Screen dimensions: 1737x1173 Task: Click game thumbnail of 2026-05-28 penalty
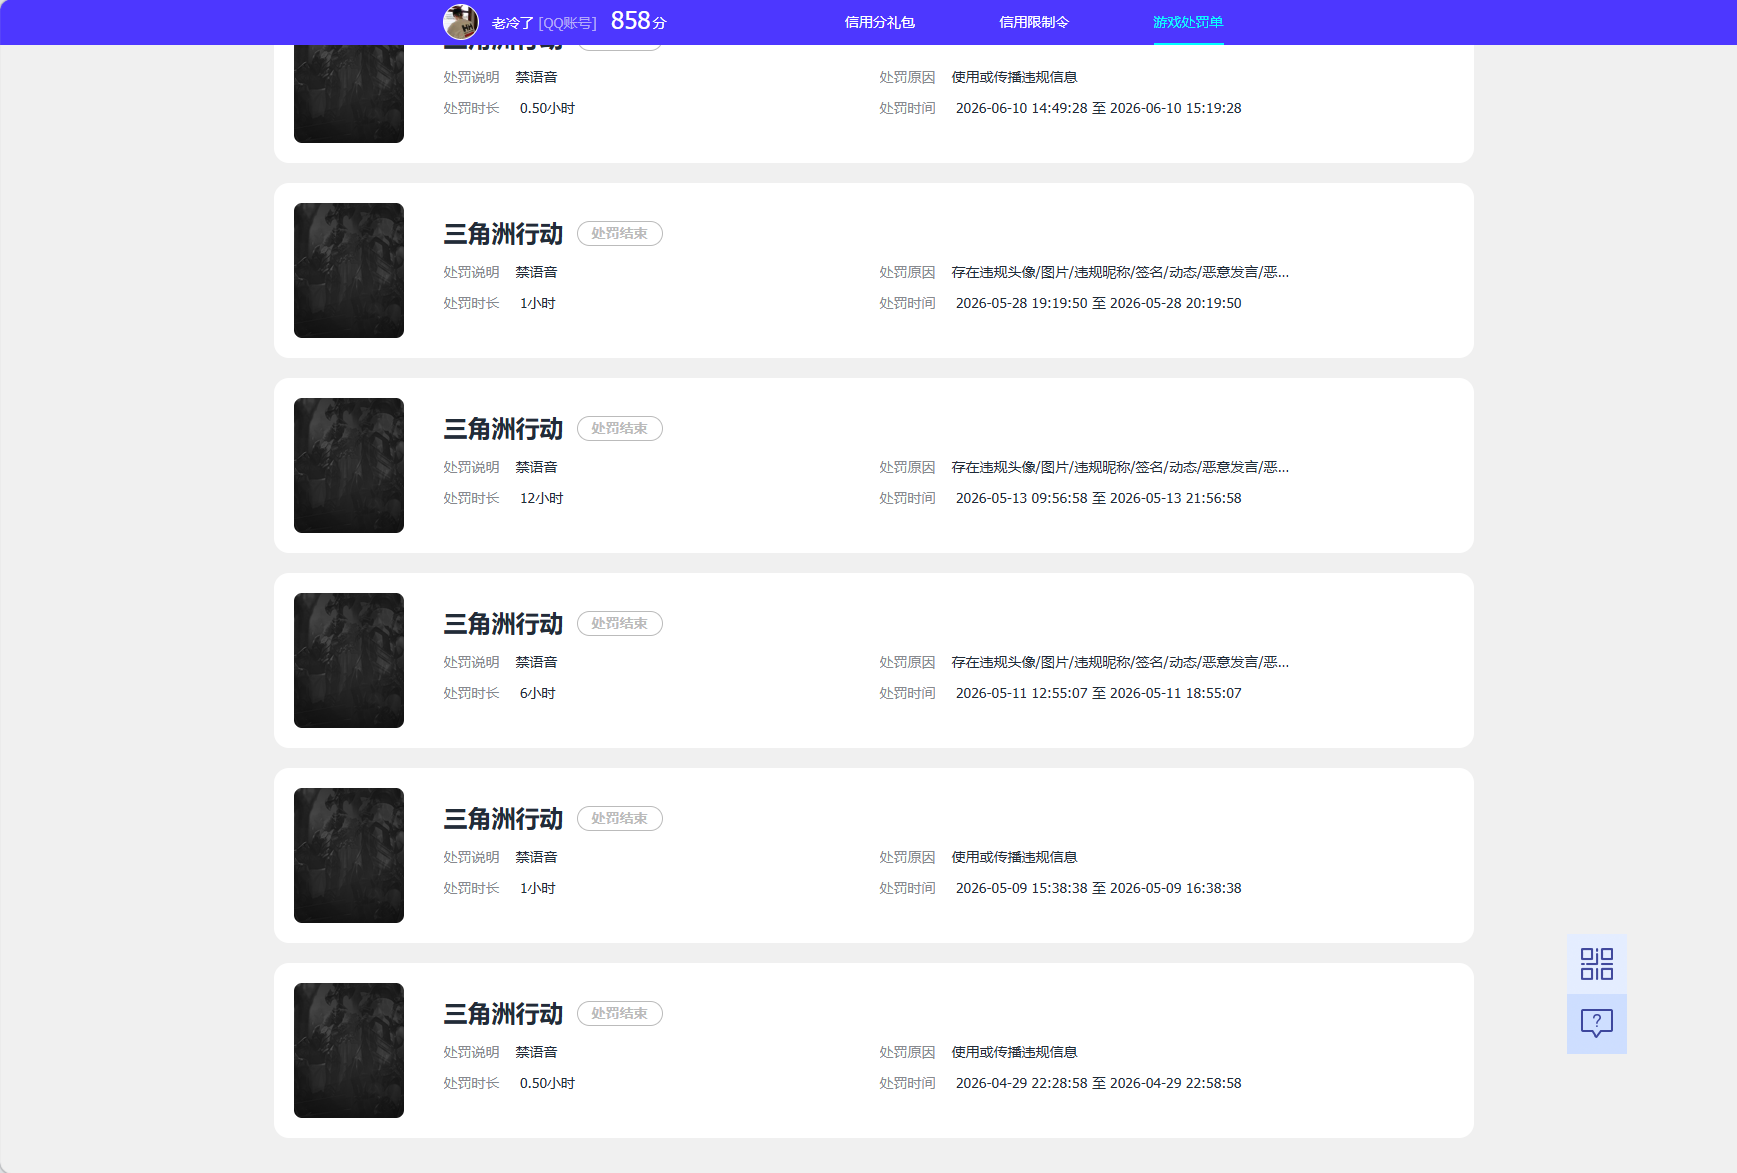click(349, 270)
